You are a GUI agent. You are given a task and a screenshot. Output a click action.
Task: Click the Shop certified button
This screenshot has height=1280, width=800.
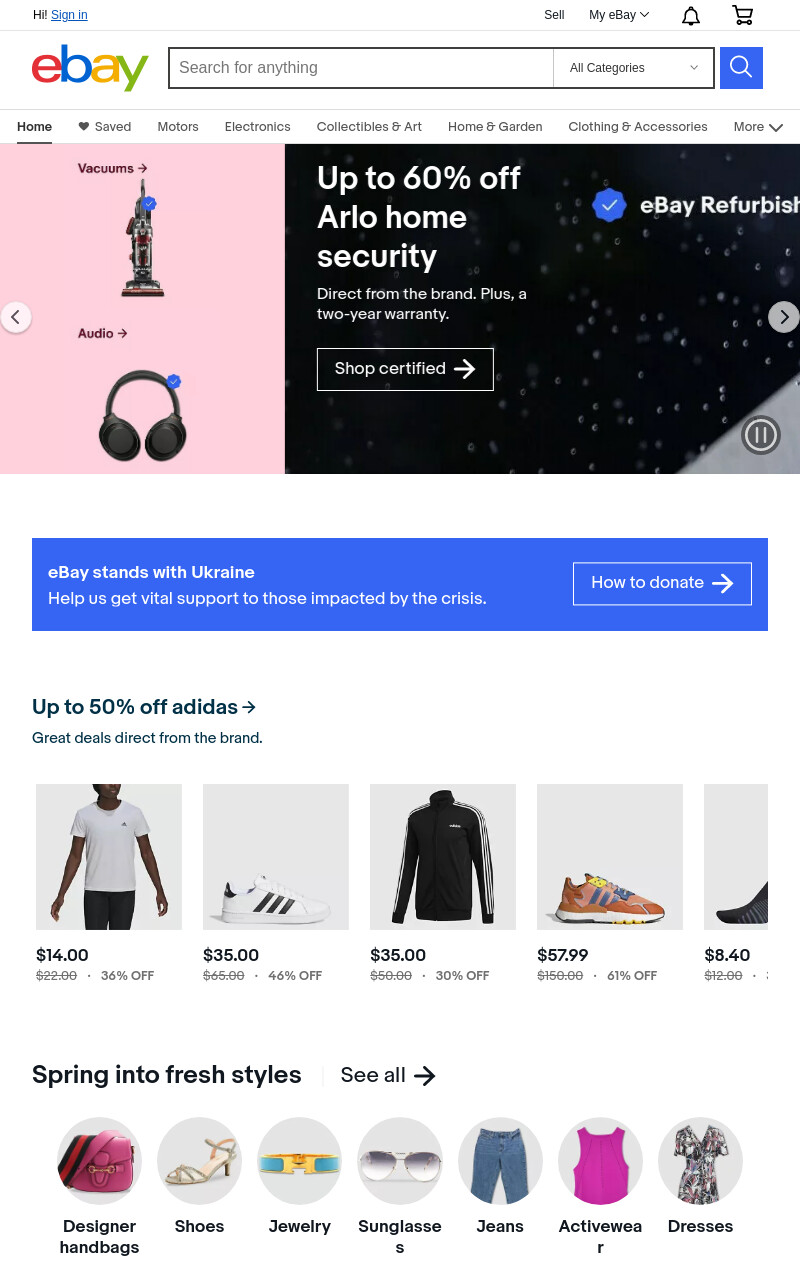[405, 369]
